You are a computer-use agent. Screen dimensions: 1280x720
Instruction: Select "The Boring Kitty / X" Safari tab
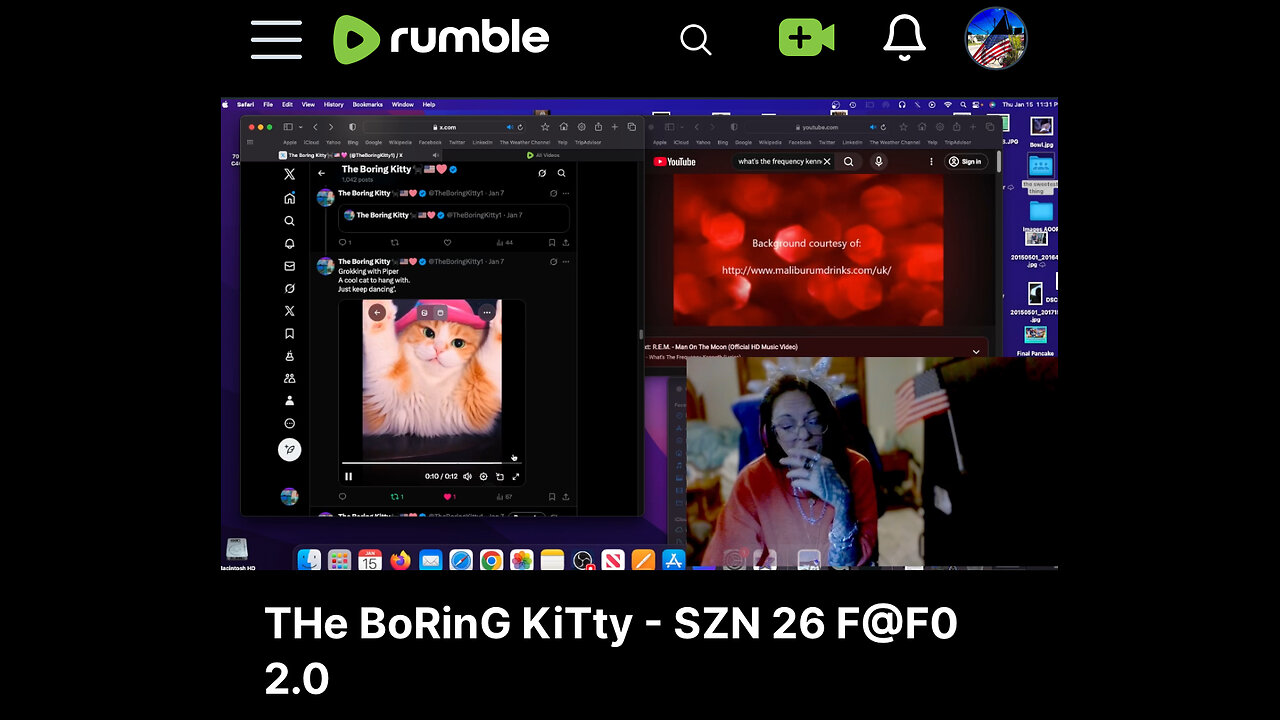(x=341, y=155)
